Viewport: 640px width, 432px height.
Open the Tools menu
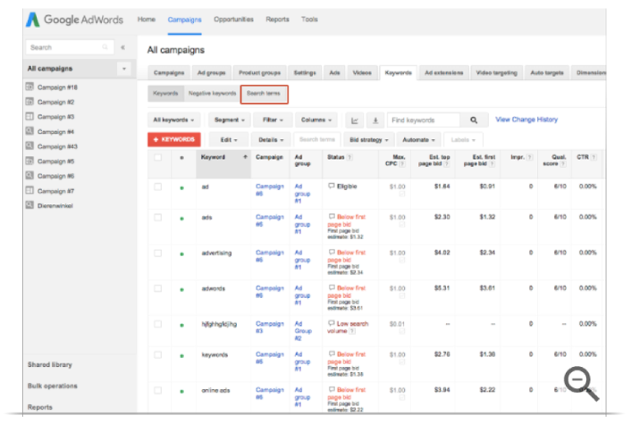[x=309, y=19]
